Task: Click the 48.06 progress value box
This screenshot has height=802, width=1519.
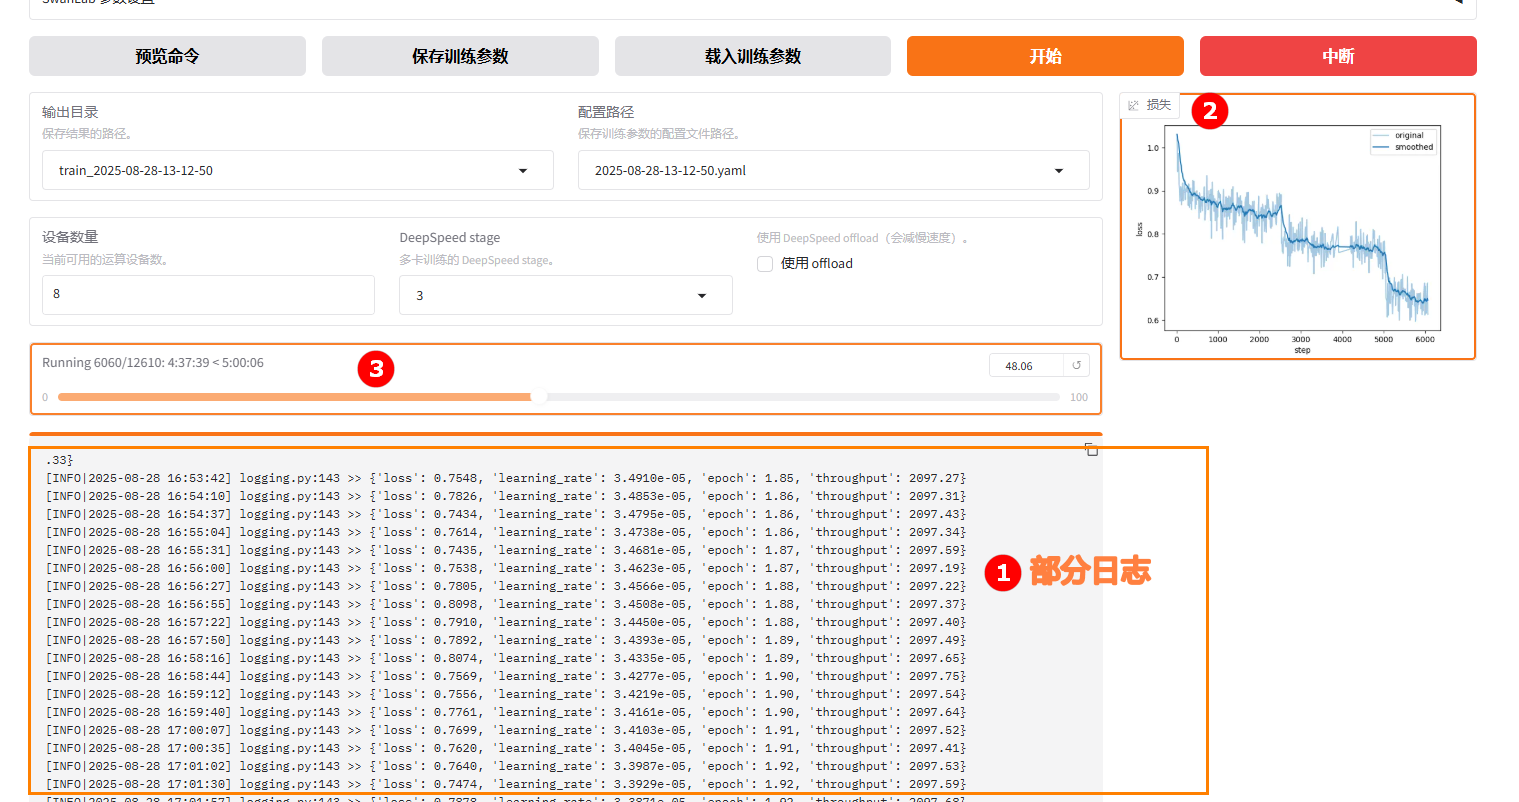Action: tap(1025, 366)
